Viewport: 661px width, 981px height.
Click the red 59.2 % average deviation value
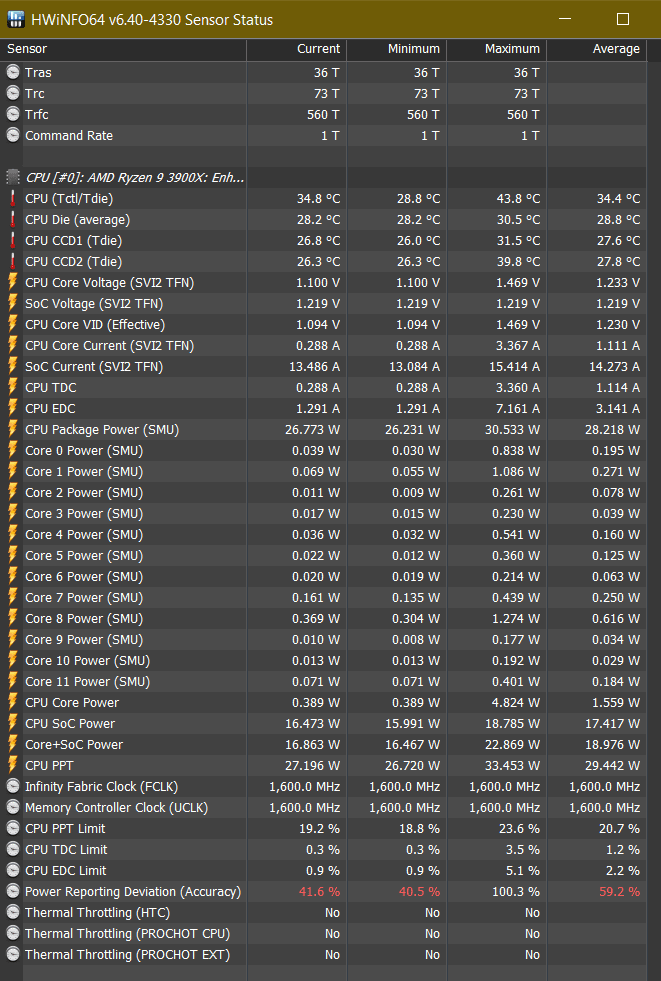click(619, 892)
